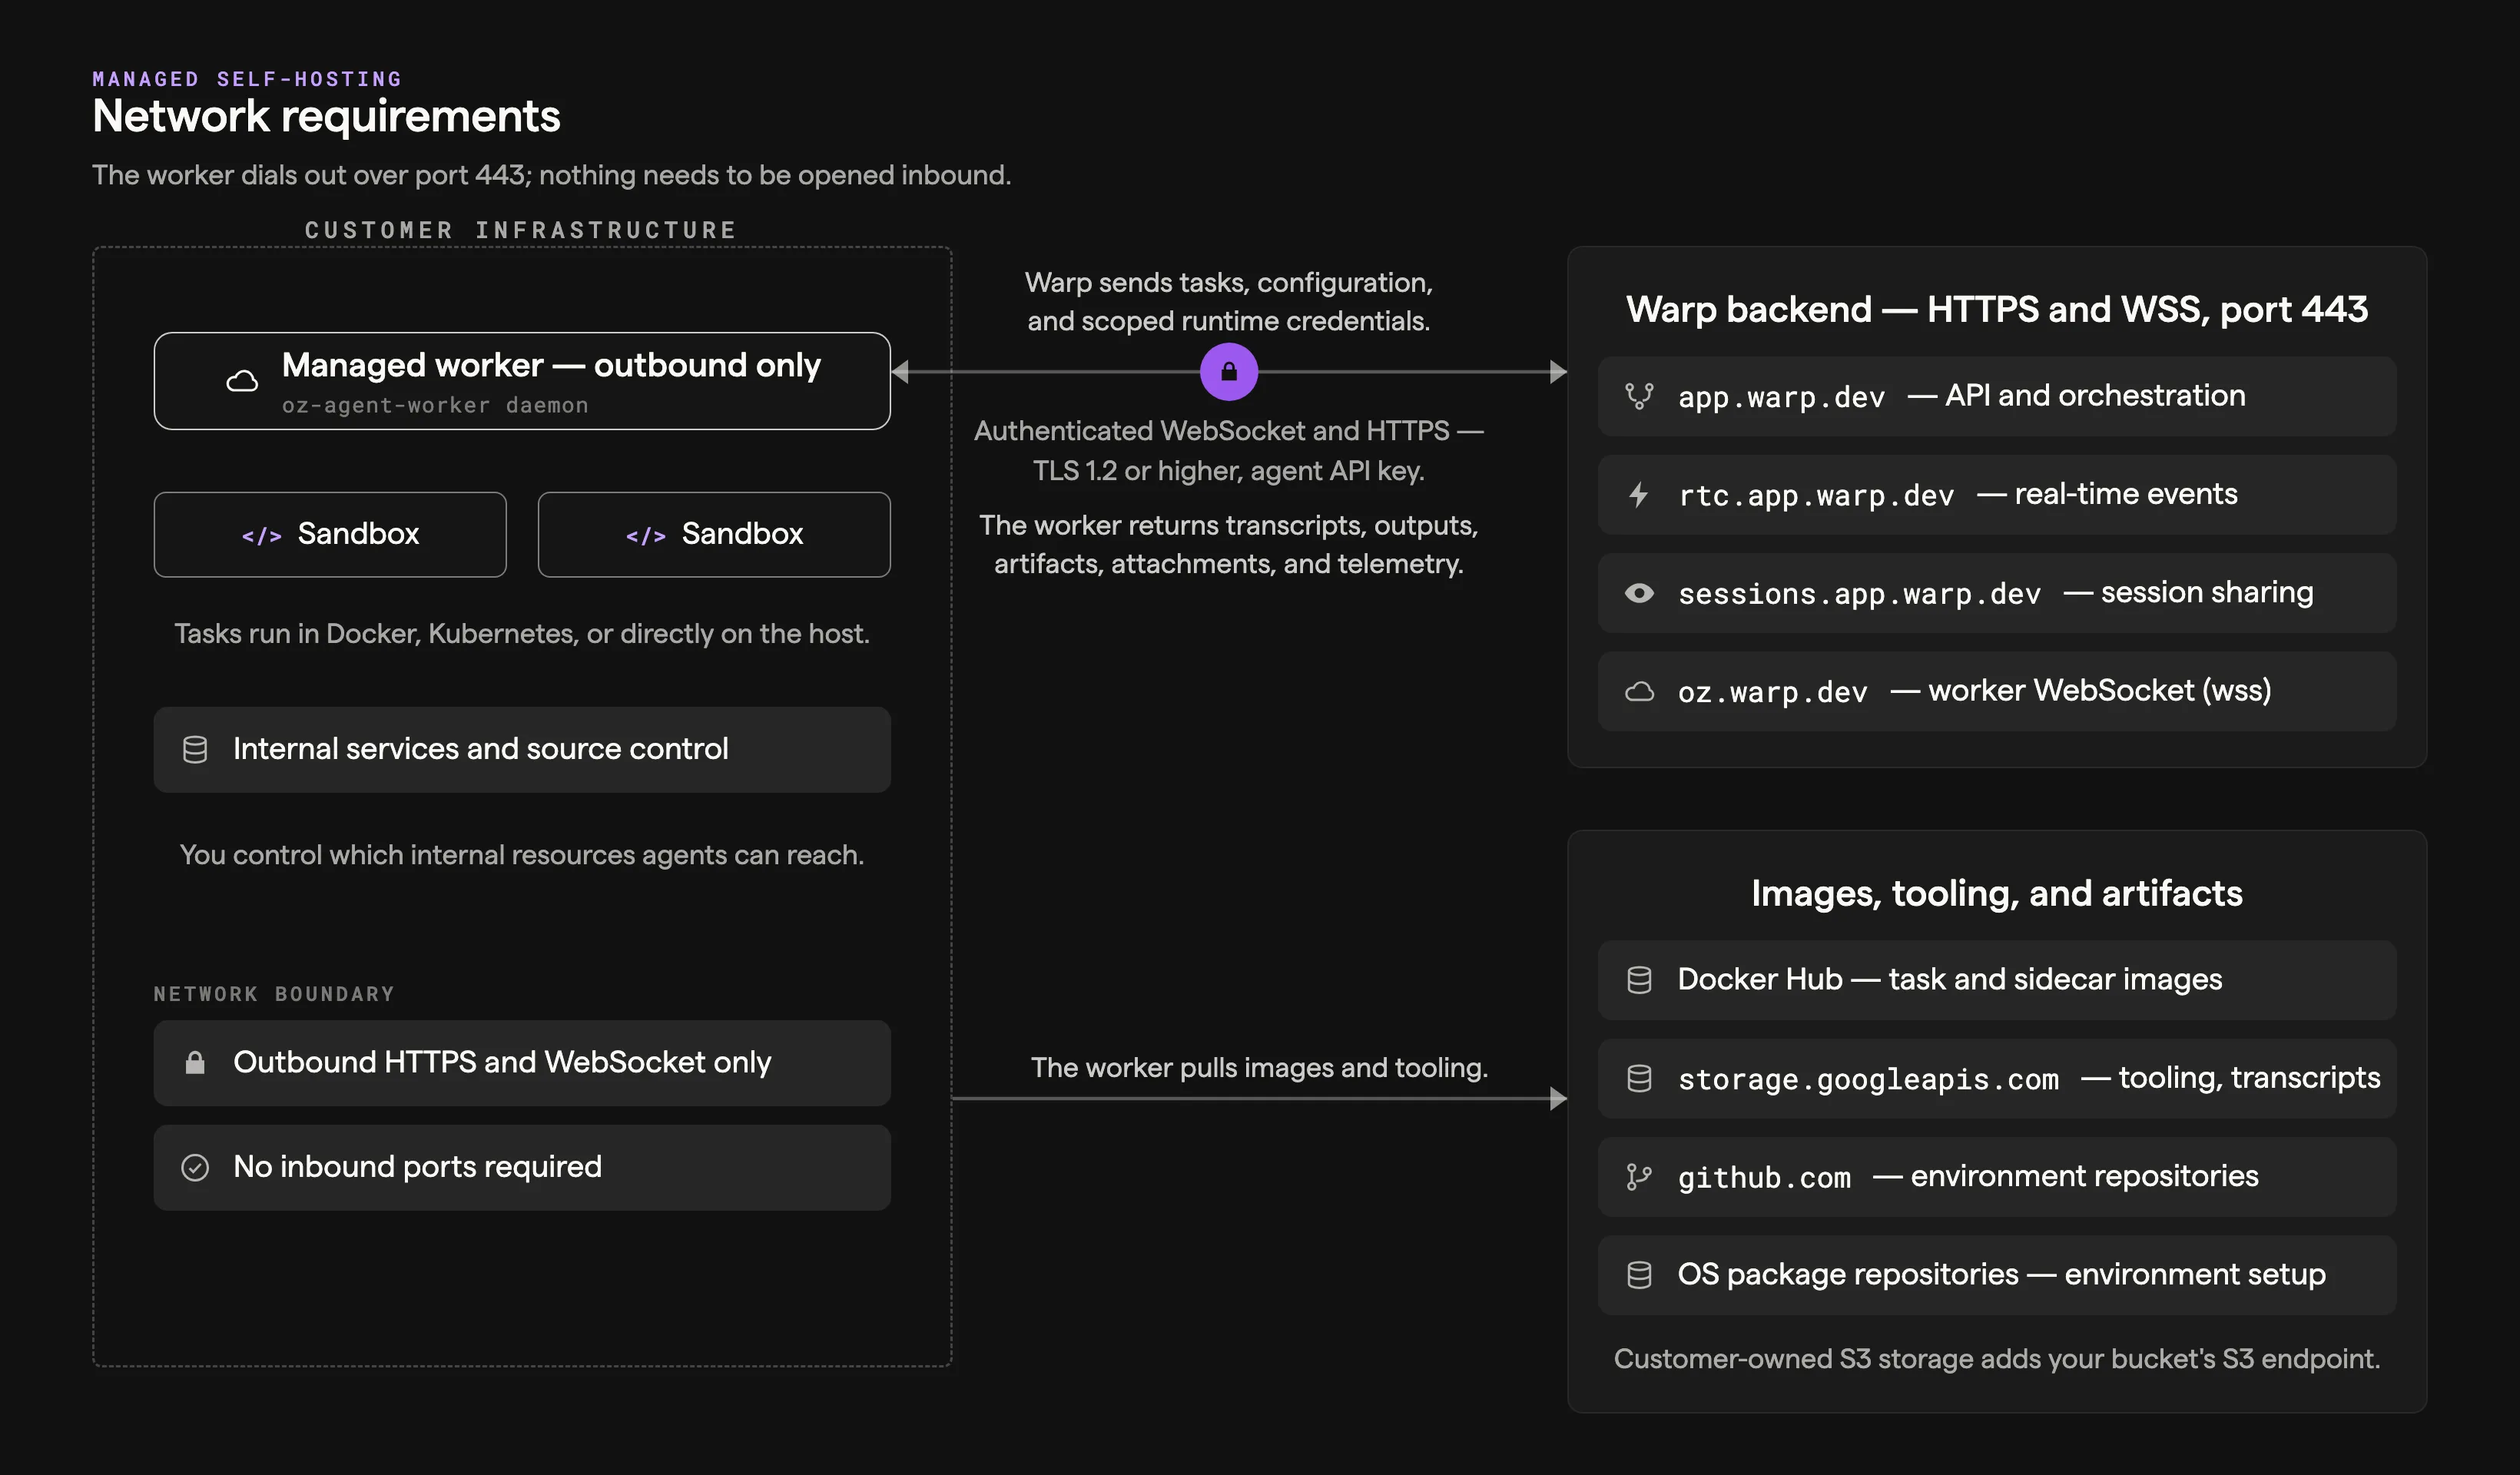Click the database icon beside Internal services

coord(195,750)
